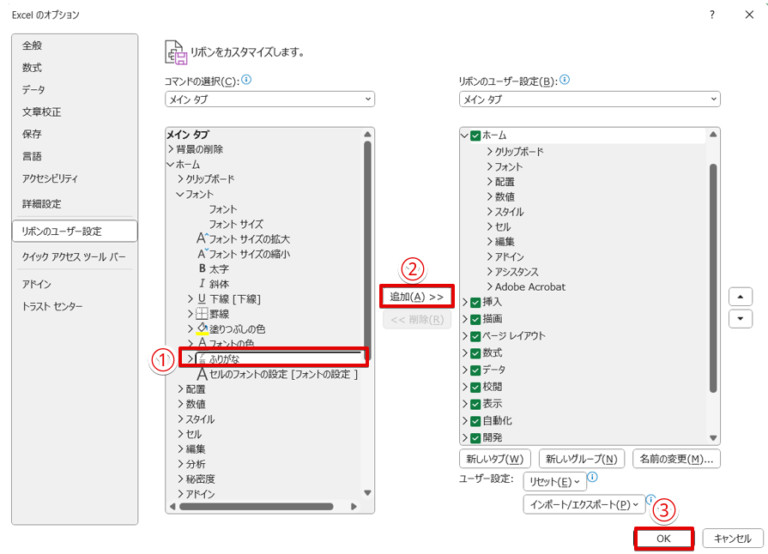The width and height of the screenshot is (768, 554).
Task: Close the Excel のオプション dialog
Action: pyautogui.click(x=749, y=15)
